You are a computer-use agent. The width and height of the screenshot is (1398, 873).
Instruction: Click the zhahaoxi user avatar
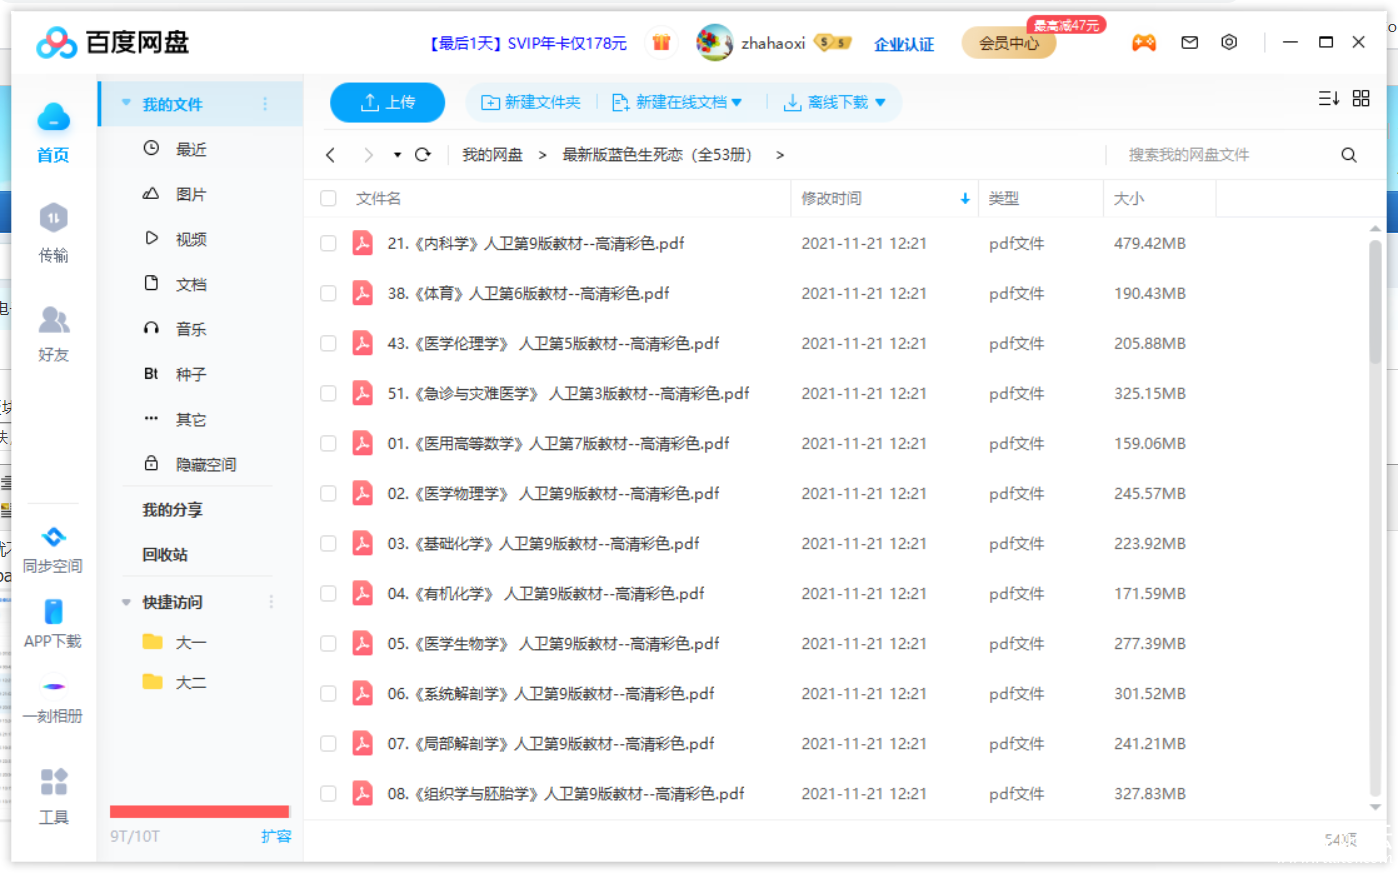pyautogui.click(x=714, y=42)
